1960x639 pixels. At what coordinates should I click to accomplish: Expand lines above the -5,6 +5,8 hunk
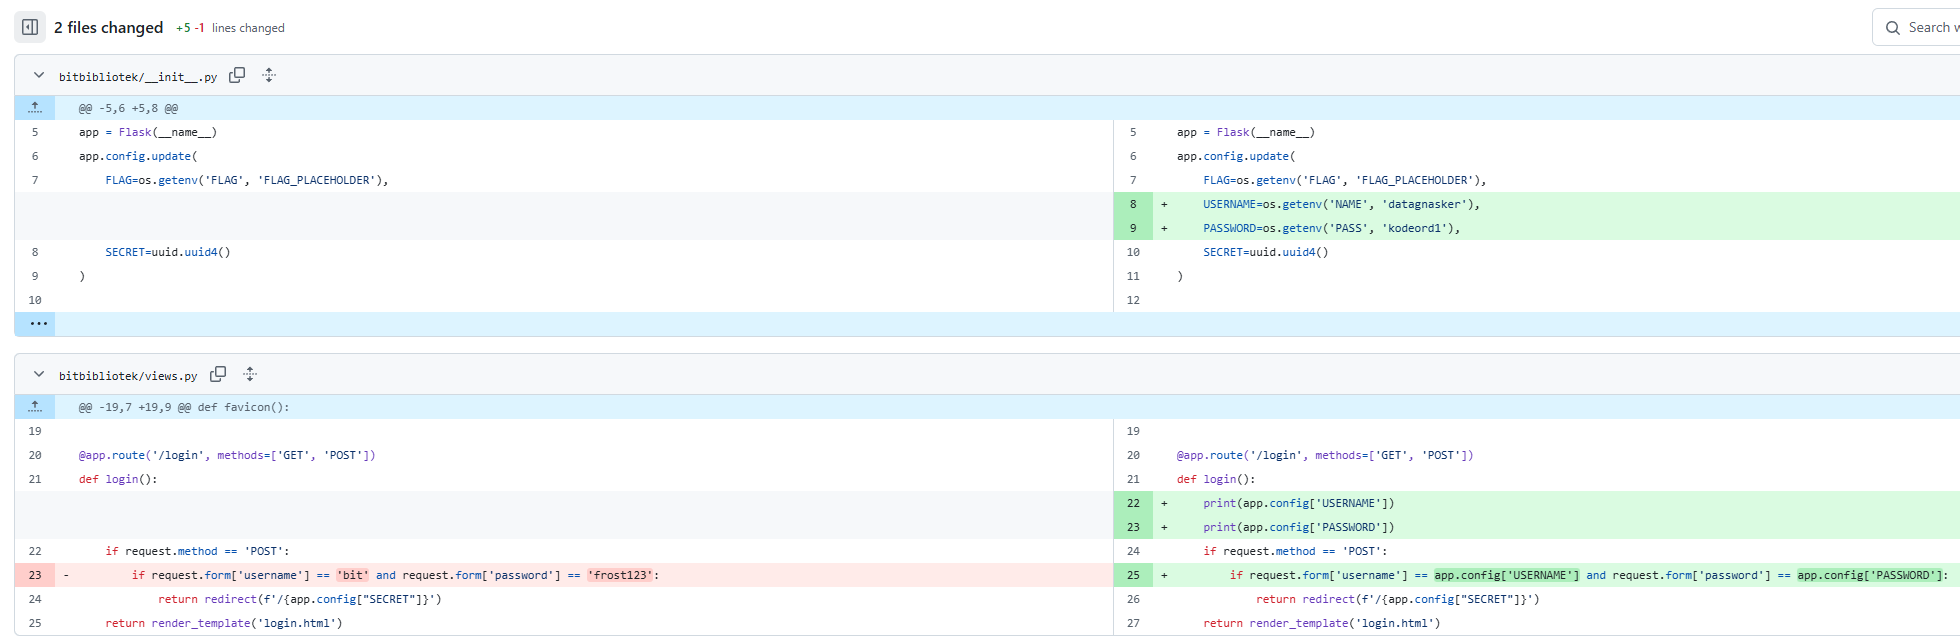35,108
